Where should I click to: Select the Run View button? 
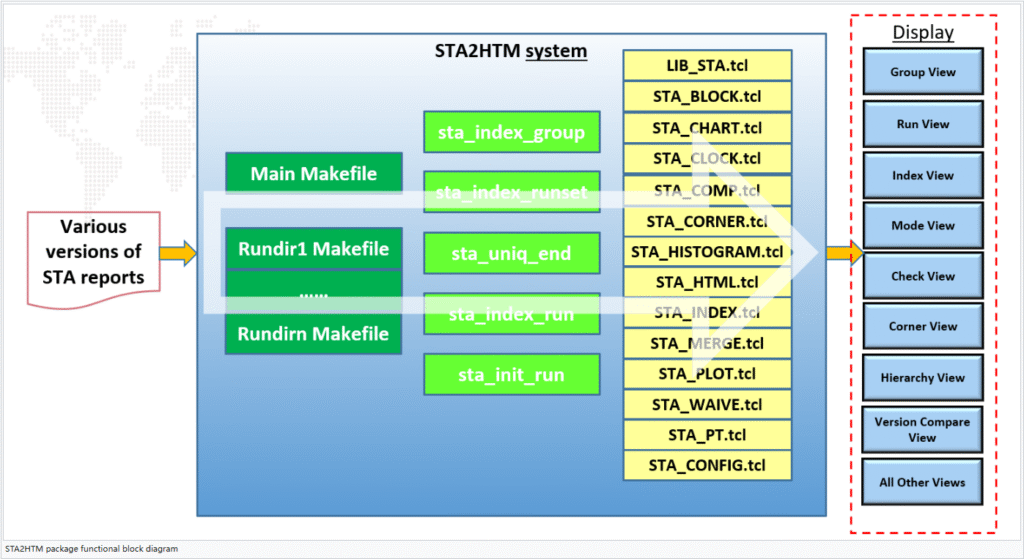(x=922, y=124)
